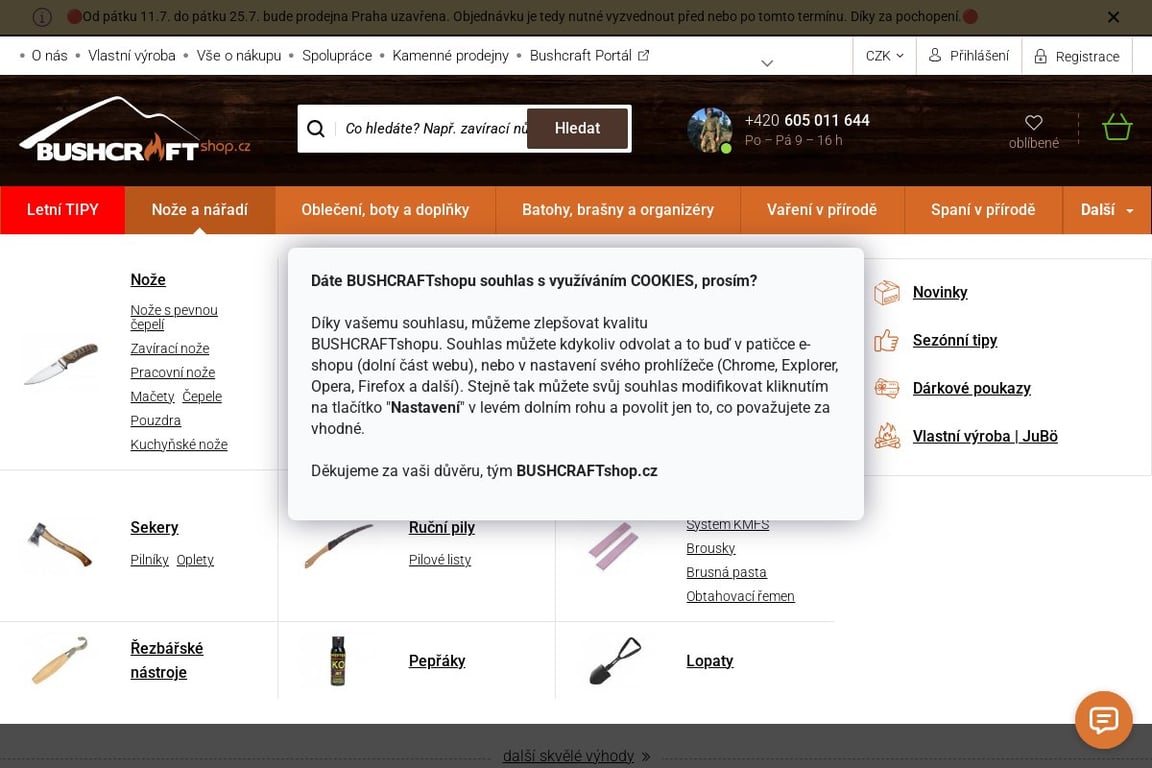Close the top announcement banner
The image size is (1152, 768).
(1113, 17)
